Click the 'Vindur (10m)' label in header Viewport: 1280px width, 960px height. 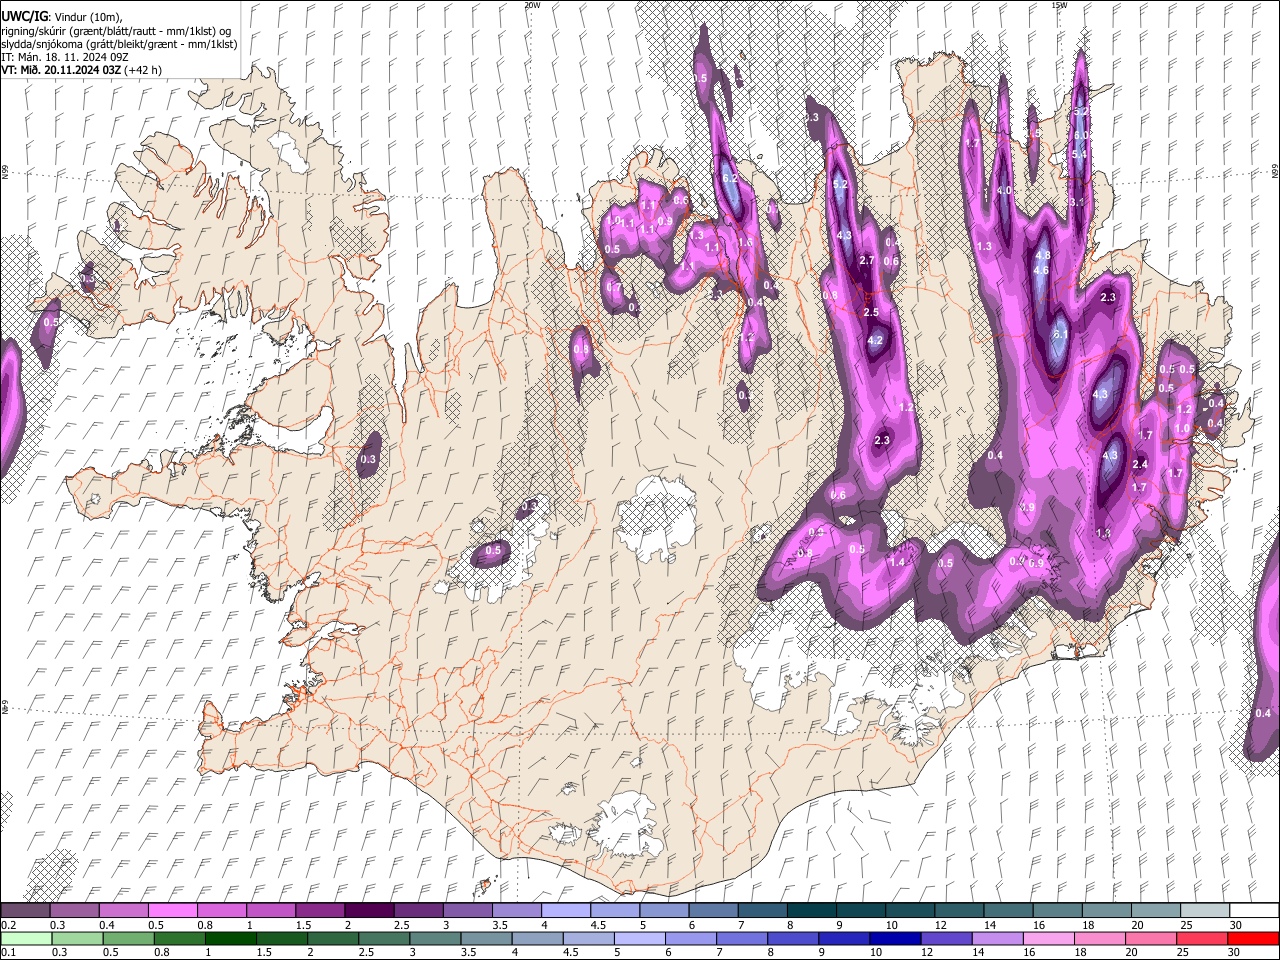tap(88, 17)
